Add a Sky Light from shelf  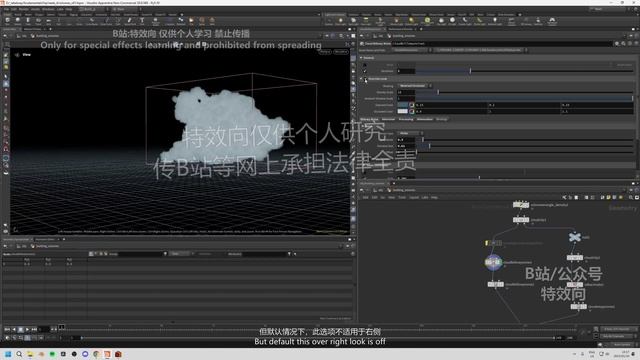click(441, 21)
